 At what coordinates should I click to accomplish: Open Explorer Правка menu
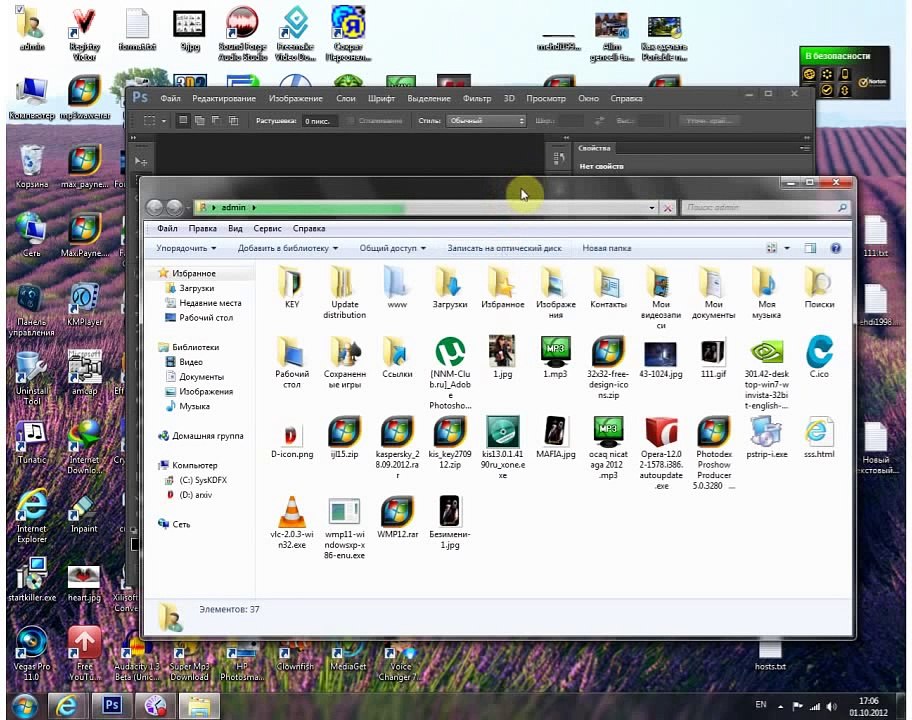(202, 229)
